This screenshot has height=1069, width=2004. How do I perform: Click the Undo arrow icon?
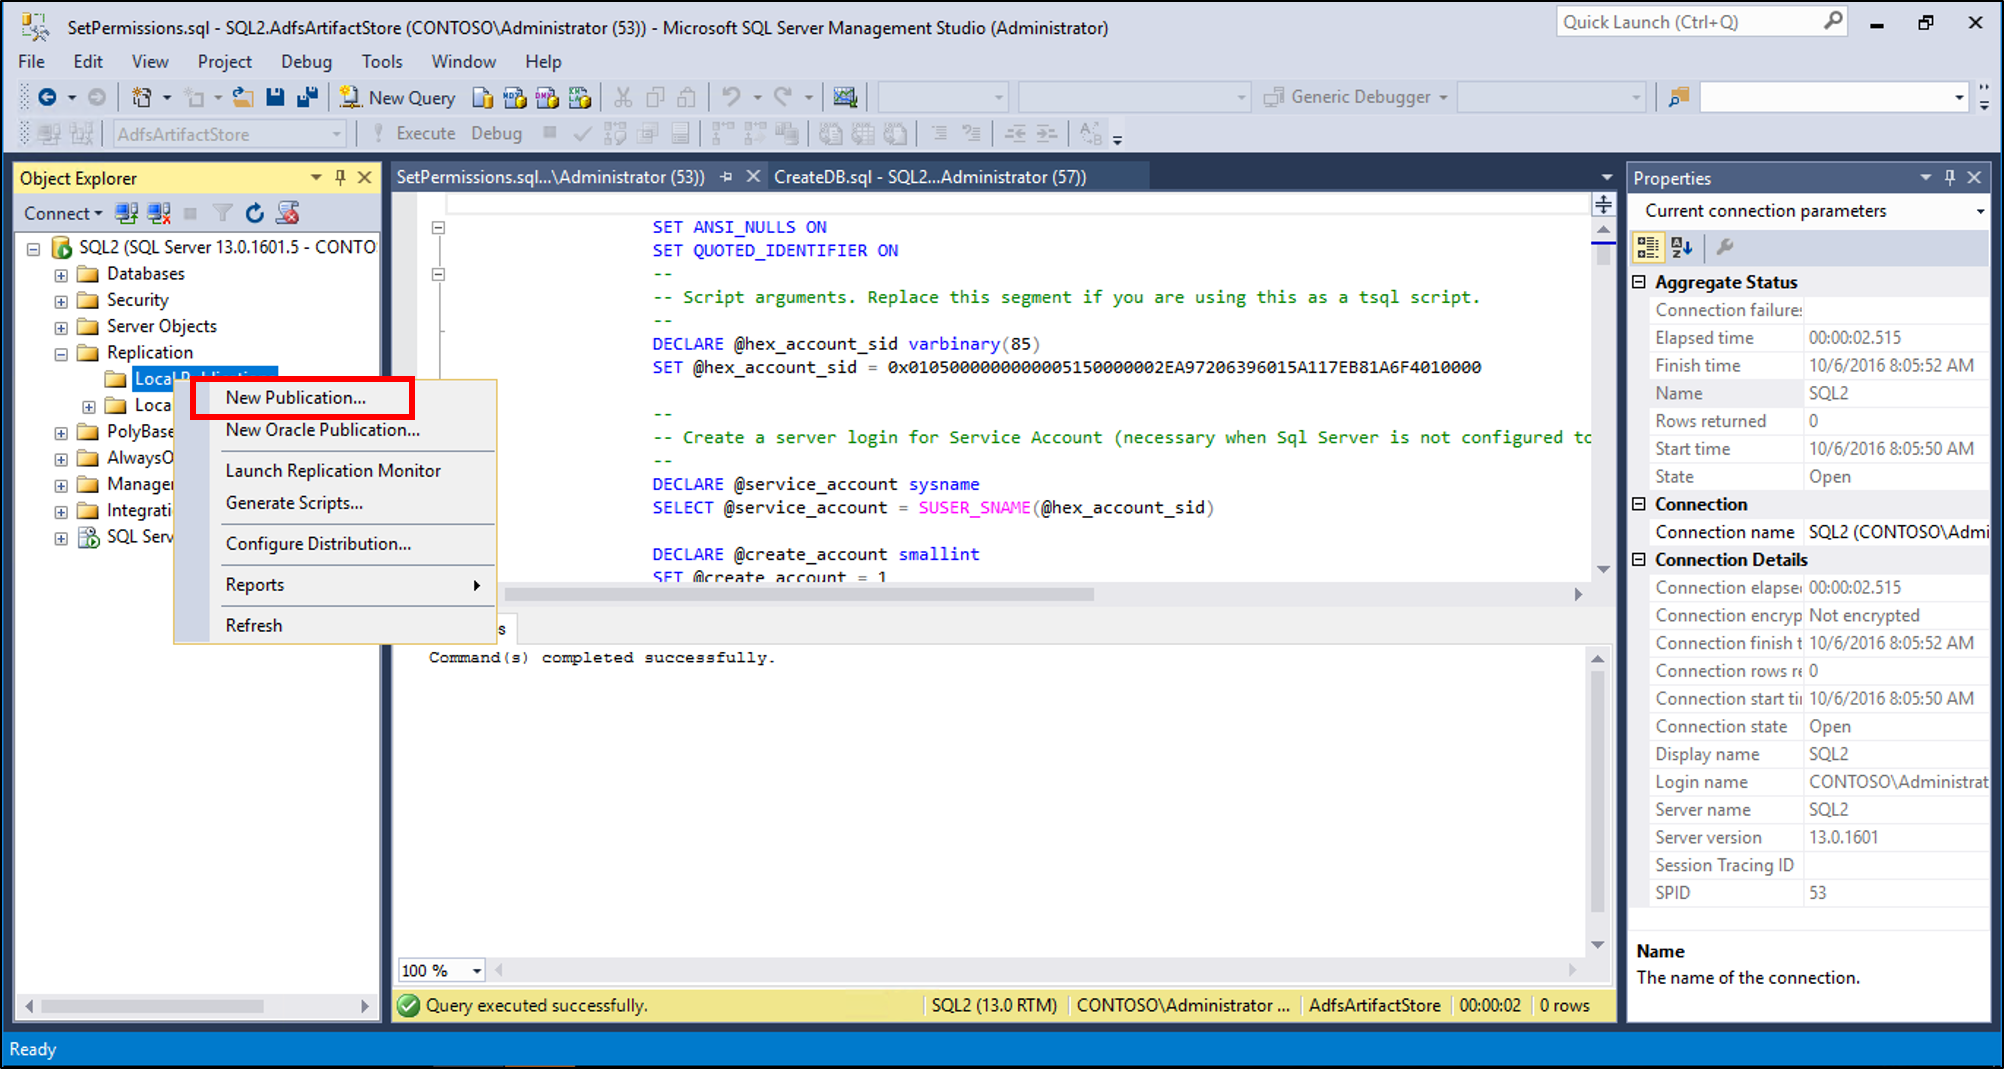(732, 97)
